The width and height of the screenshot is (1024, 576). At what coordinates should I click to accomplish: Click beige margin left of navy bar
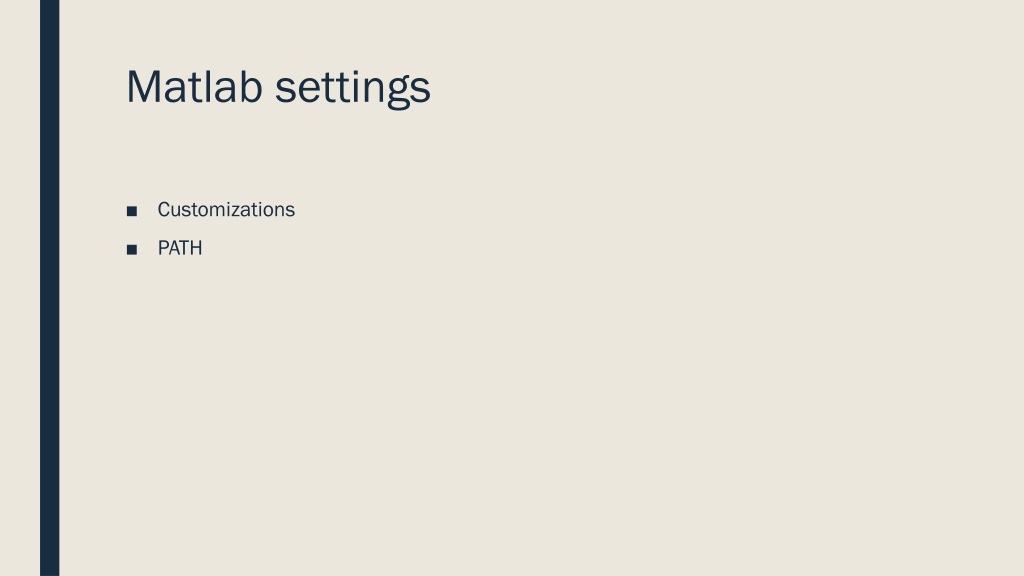click(20, 288)
